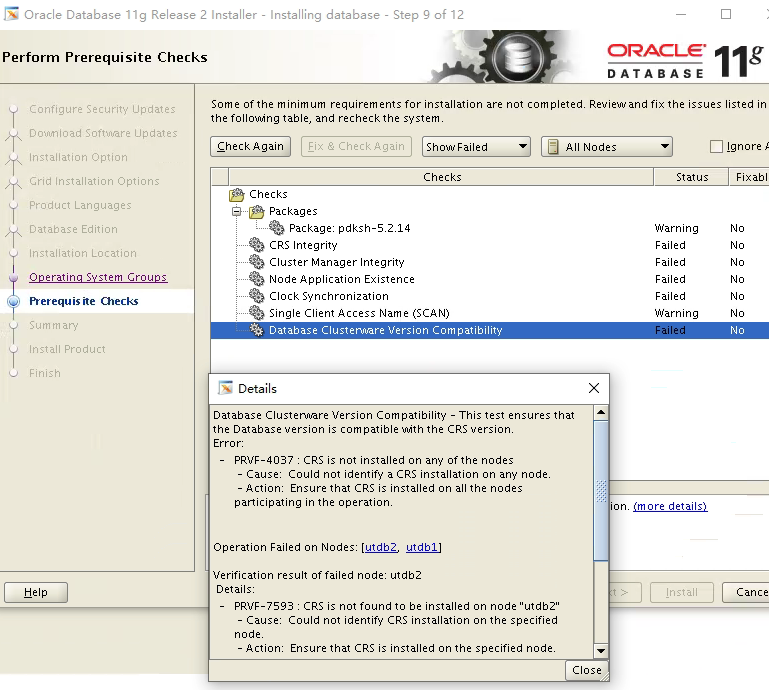Image resolution: width=769 pixels, height=690 pixels.
Task: Click gear icon beside Database Clusterware Version Compatibility
Action: pos(256,330)
